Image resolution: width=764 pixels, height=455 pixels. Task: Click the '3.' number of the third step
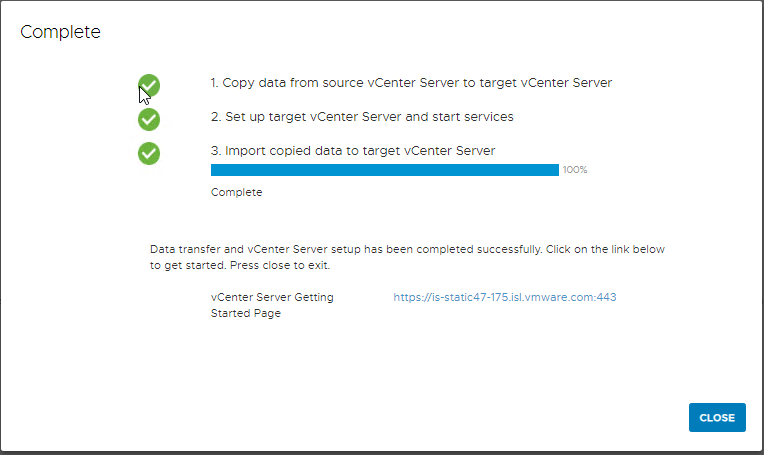point(215,151)
